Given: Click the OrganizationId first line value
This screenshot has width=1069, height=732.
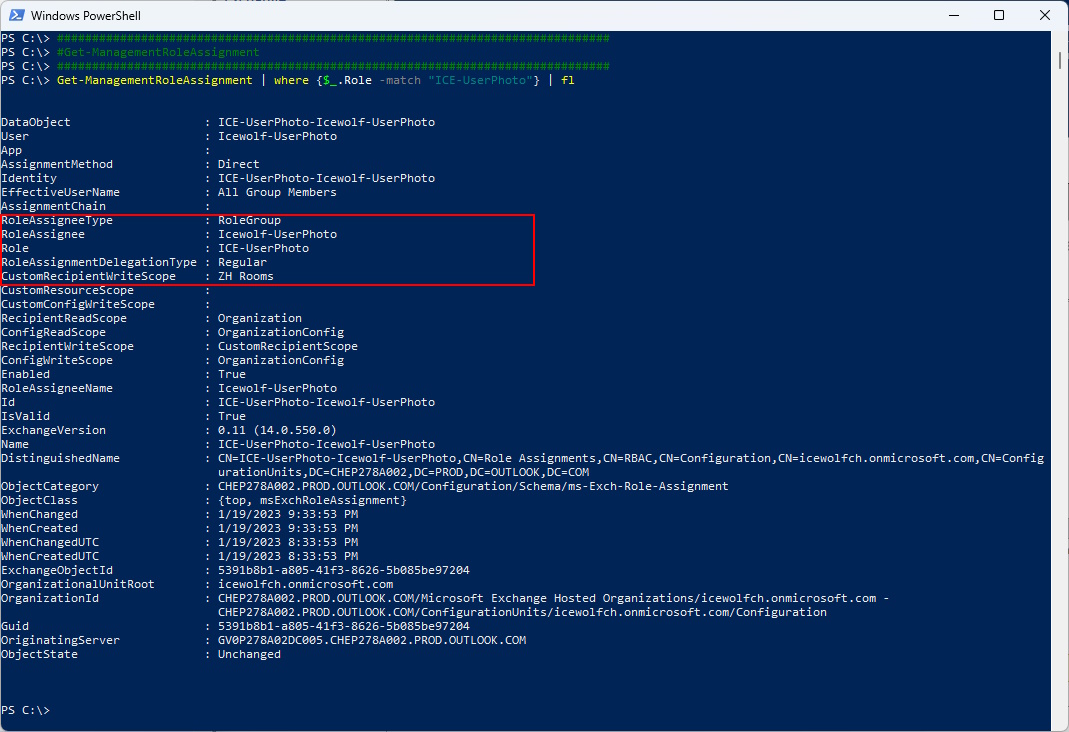Looking at the screenshot, I should (553, 598).
